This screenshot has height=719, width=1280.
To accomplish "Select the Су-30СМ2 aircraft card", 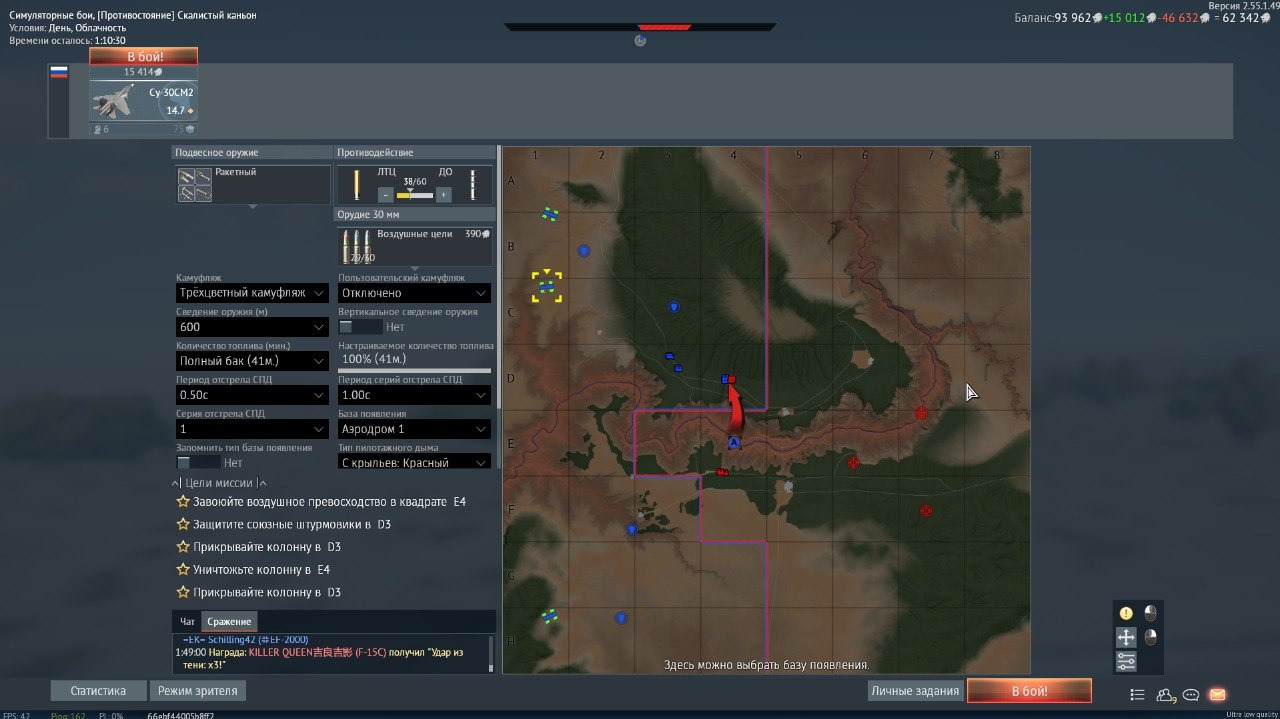I will click(x=143, y=101).
